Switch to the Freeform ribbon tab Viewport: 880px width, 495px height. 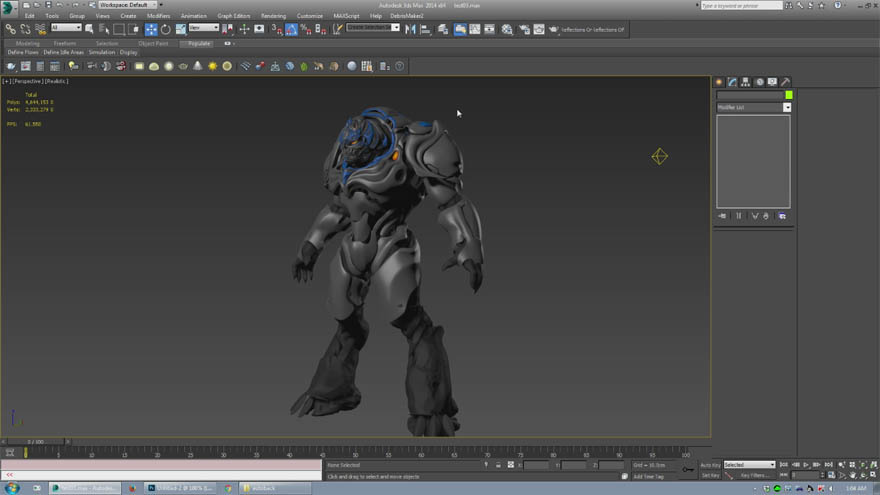click(65, 43)
